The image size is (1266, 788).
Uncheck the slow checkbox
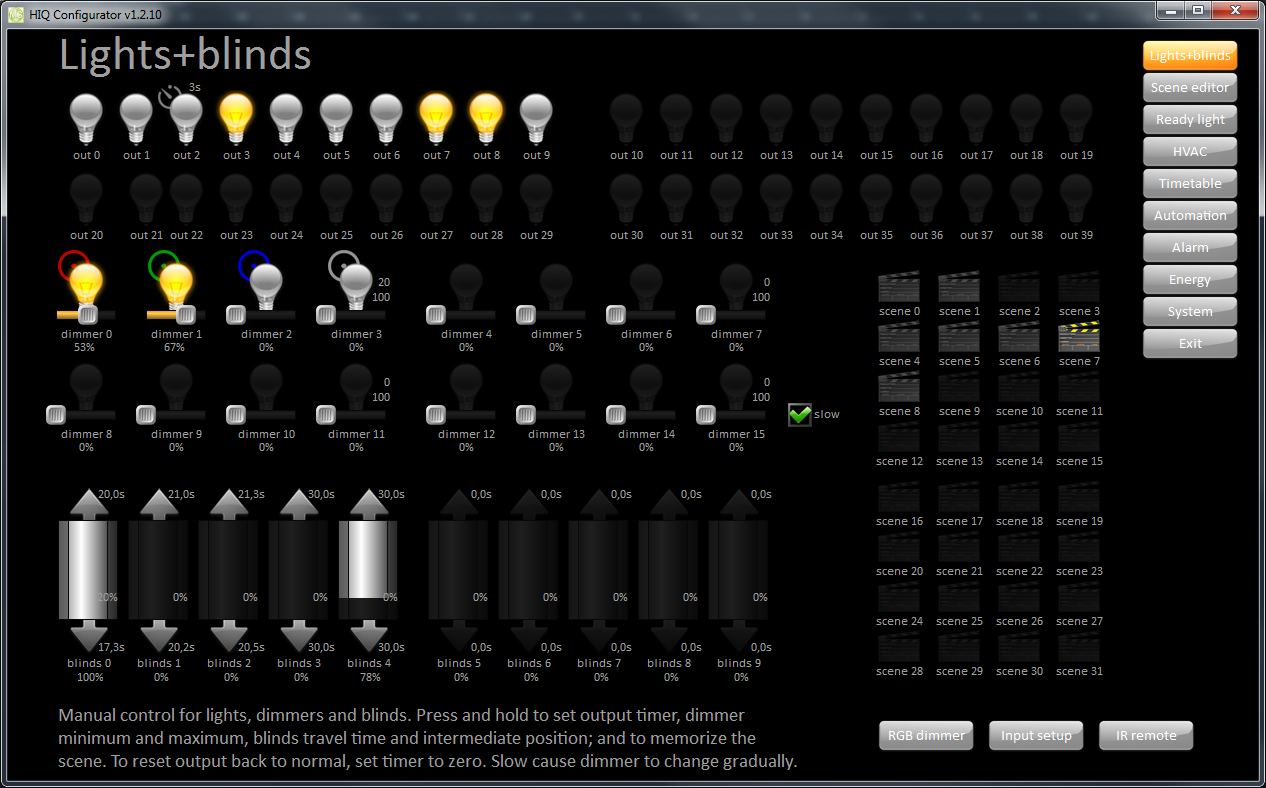[799, 414]
